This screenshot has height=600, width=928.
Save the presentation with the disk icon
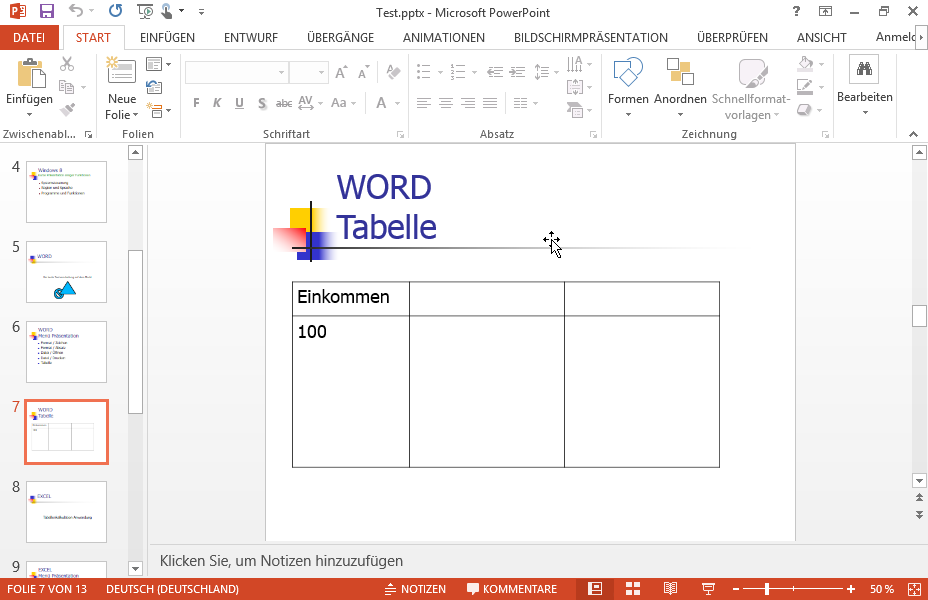(46, 11)
